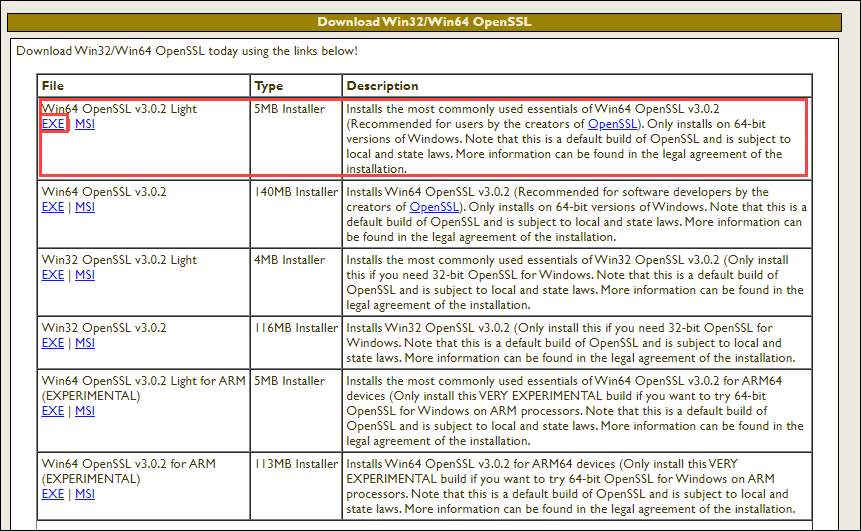Screen dimensions: 861x531
Task: Click EXE link under Win64 OpenSSL v3.0.2 140MB
Action: (x=53, y=207)
